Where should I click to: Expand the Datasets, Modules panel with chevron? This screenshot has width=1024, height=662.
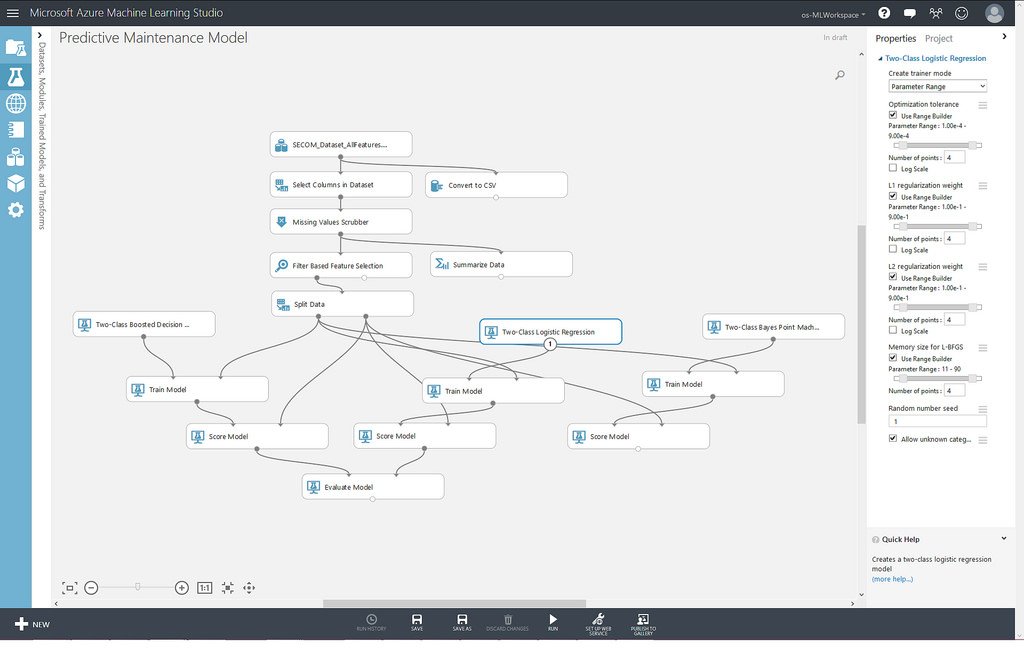tap(41, 36)
